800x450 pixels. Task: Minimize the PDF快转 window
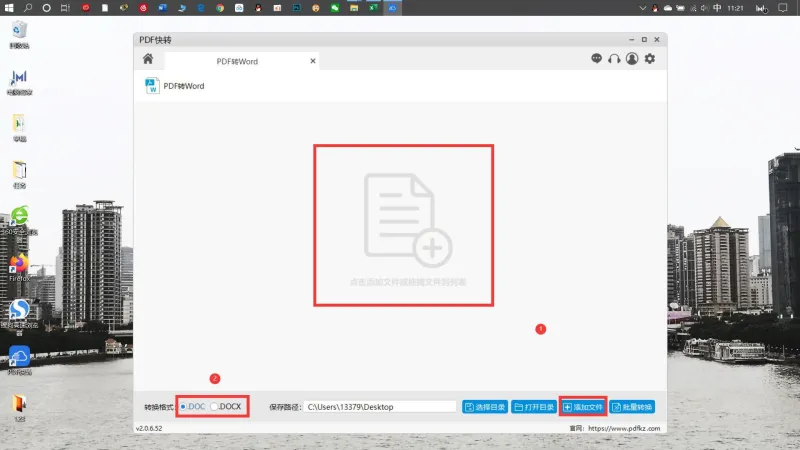point(632,39)
